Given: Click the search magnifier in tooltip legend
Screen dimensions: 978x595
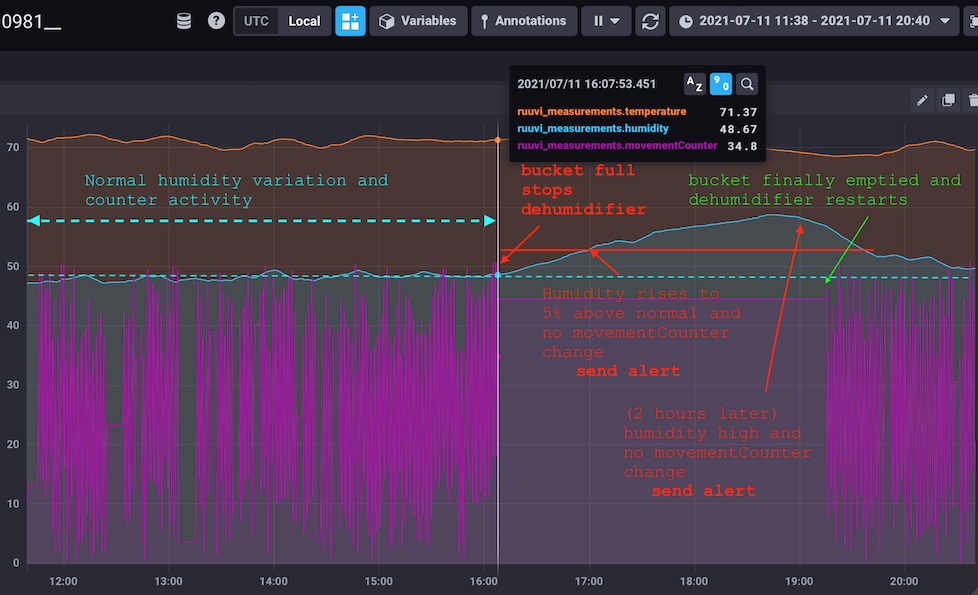Looking at the screenshot, I should tap(747, 84).
